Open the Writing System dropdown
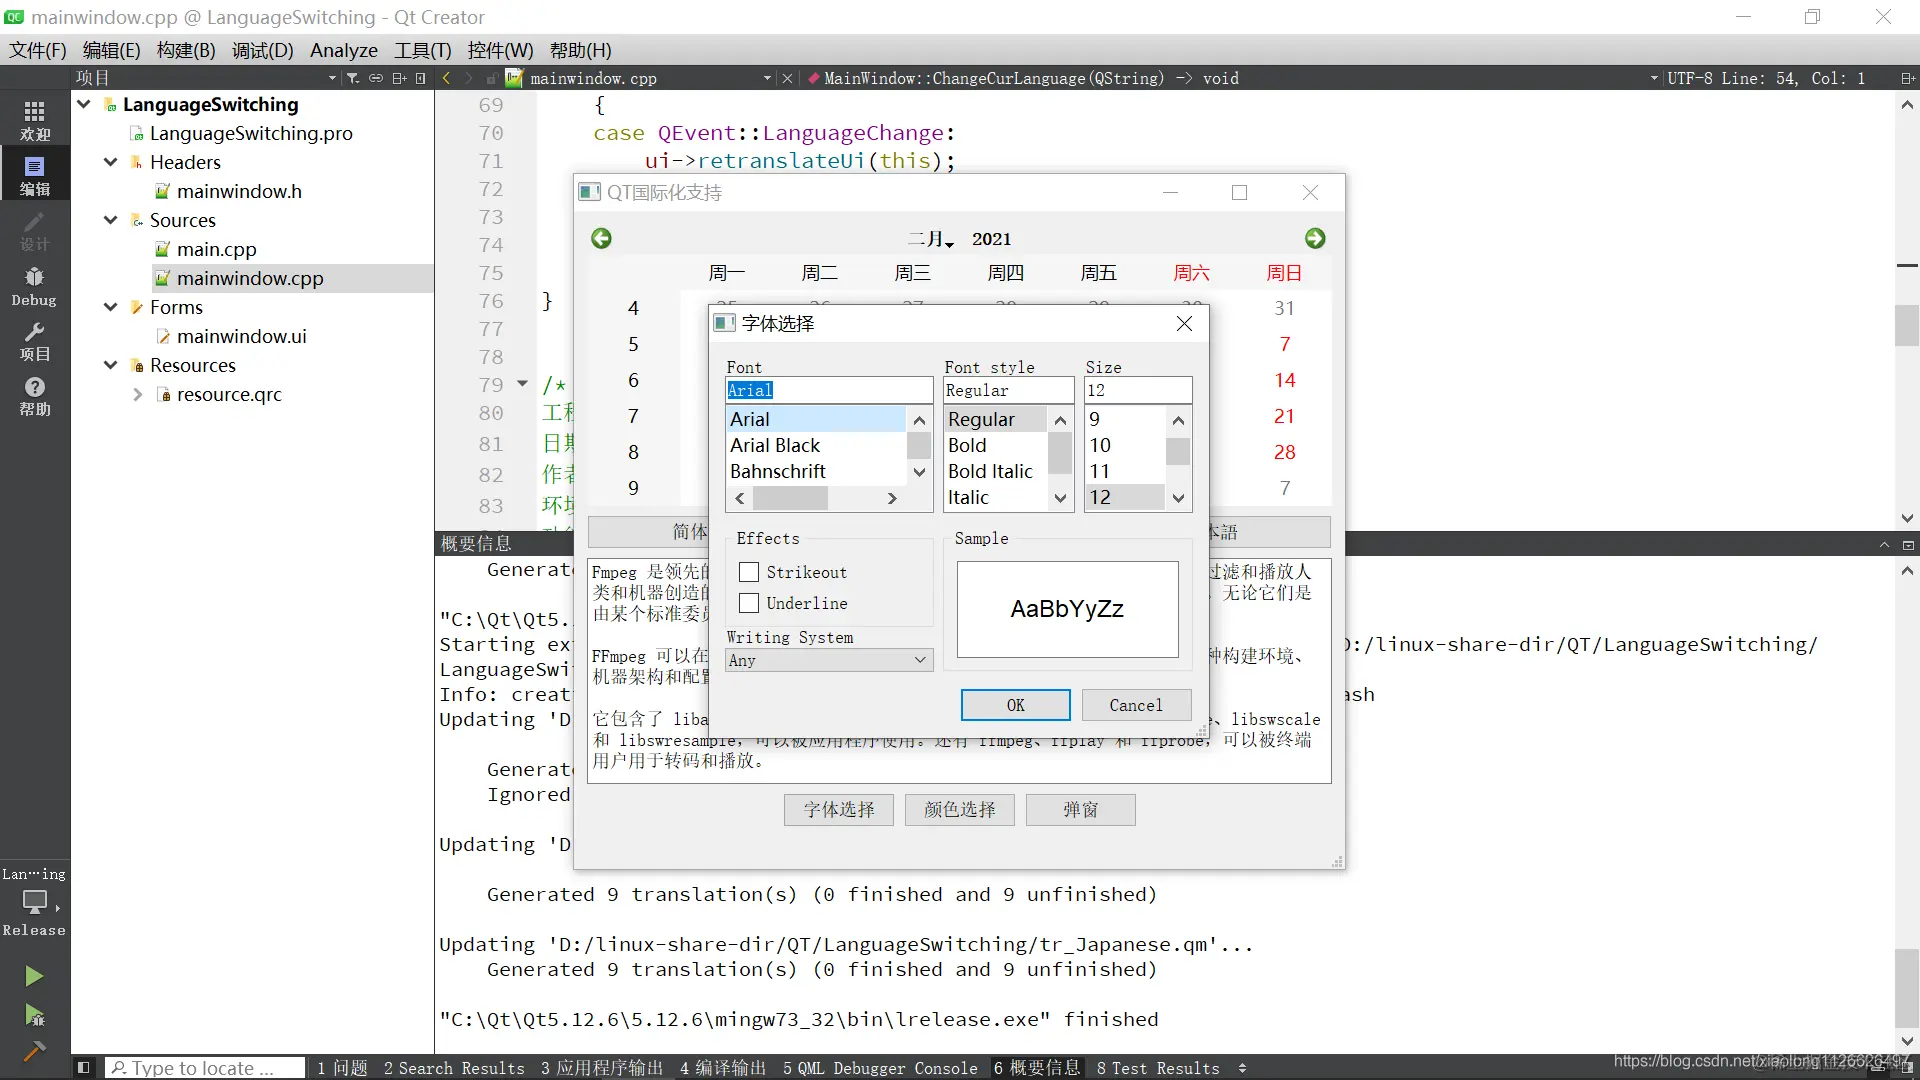 pyautogui.click(x=829, y=660)
